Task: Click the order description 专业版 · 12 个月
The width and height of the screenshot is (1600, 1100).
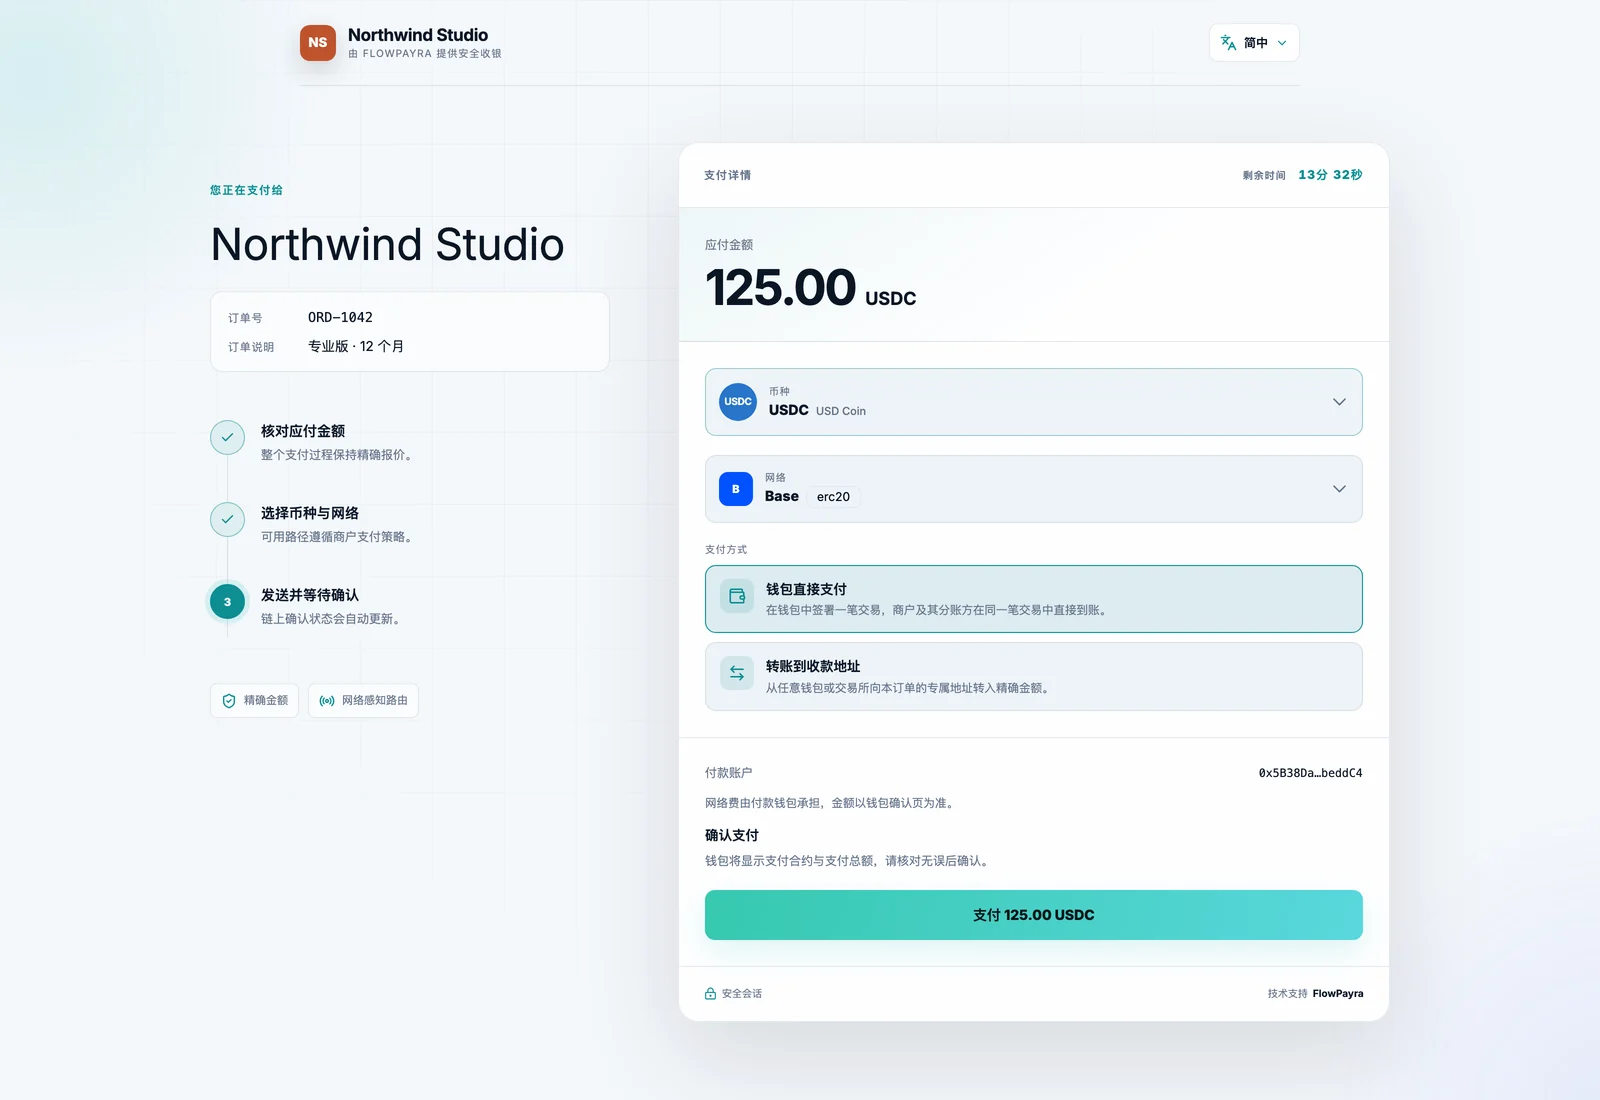Action: 356,346
